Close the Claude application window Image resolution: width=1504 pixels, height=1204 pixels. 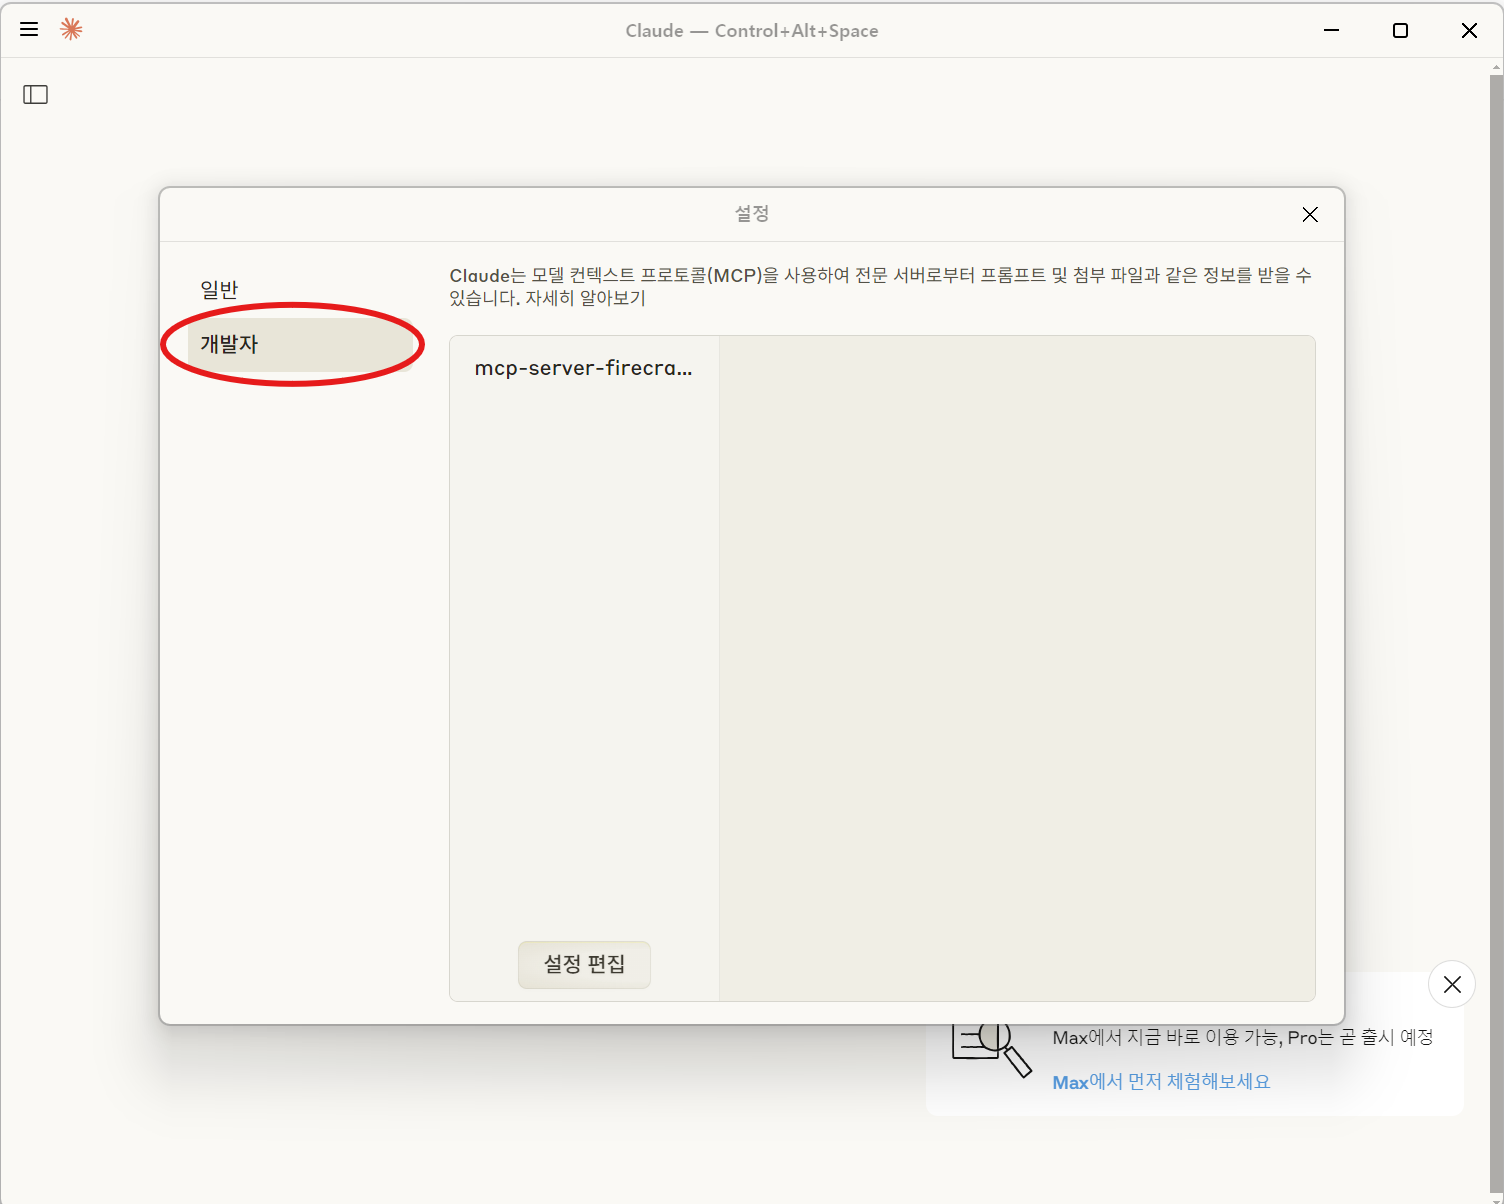click(x=1469, y=30)
